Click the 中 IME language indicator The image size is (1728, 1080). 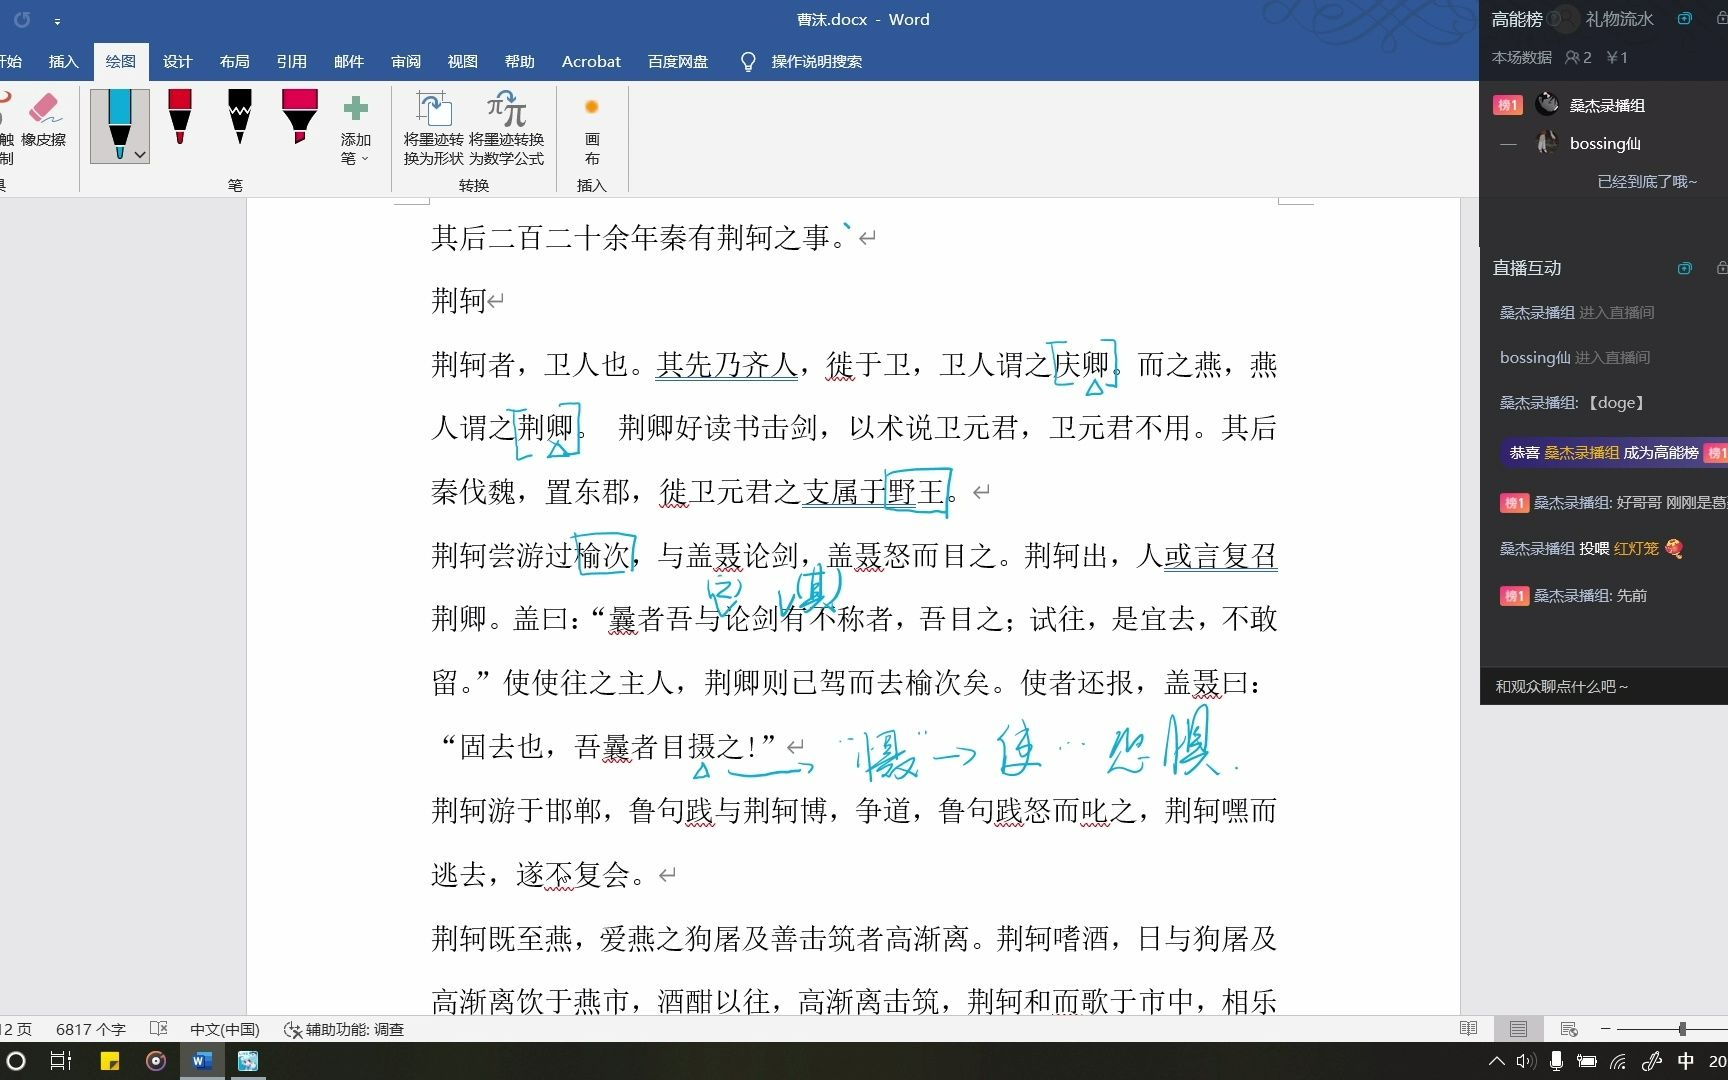pyautogui.click(x=1686, y=1061)
